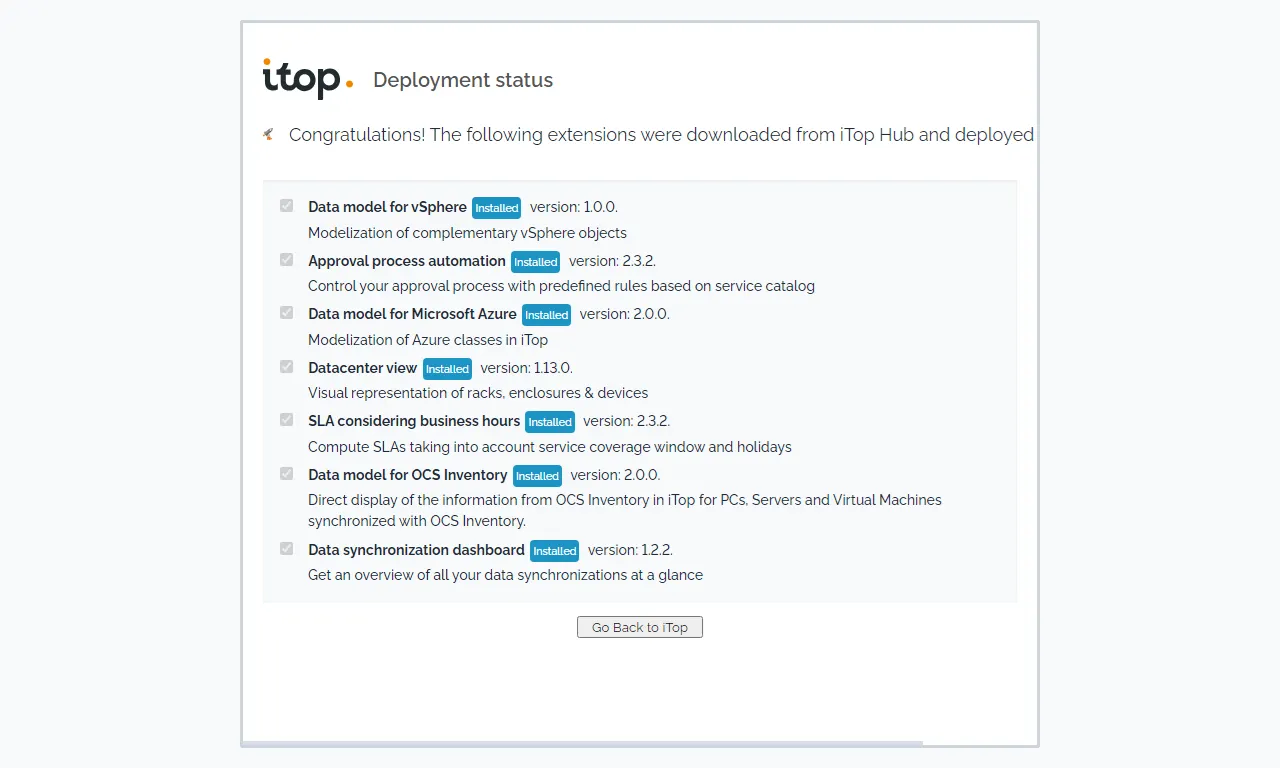1280x768 pixels.
Task: Click 'Modelization of Azure classes in iTop' description
Action: tap(428, 340)
